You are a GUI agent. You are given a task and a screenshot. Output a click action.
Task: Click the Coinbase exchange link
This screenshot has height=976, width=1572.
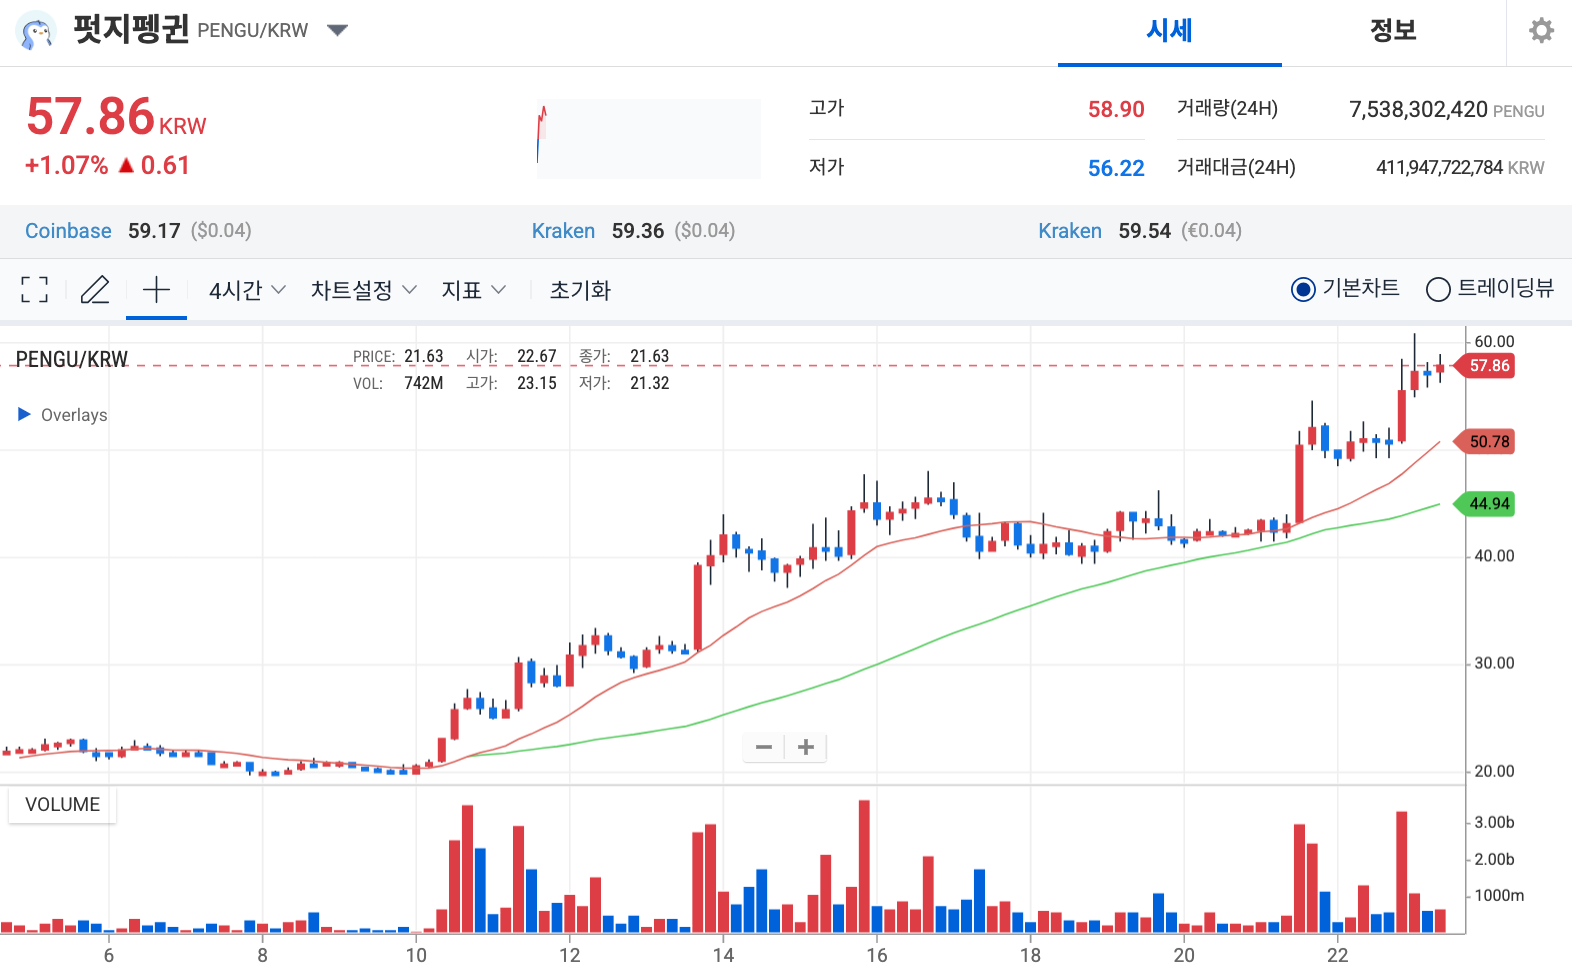[x=68, y=231]
